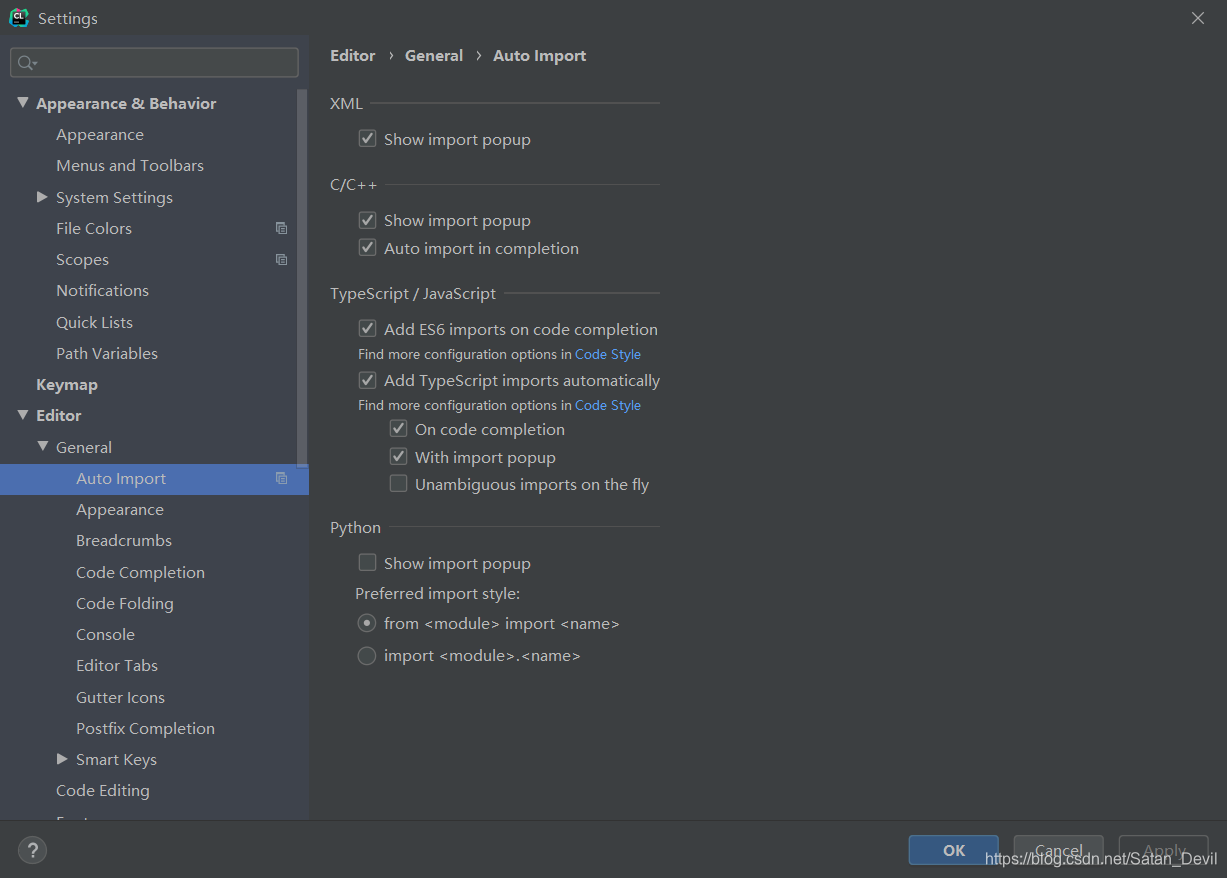Open Keymap settings
The width and height of the screenshot is (1227, 878).
(x=67, y=385)
